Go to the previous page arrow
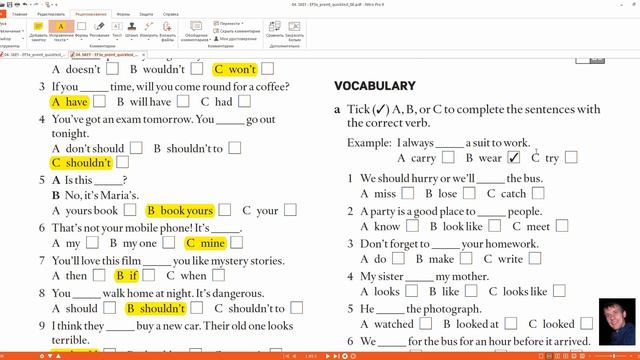Viewport: 640px width, 360px height. point(294,356)
